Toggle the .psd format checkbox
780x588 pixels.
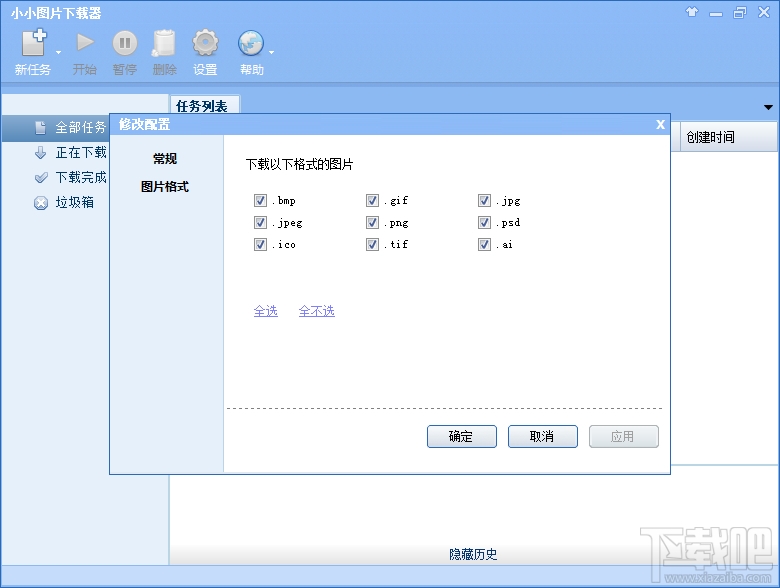point(484,222)
